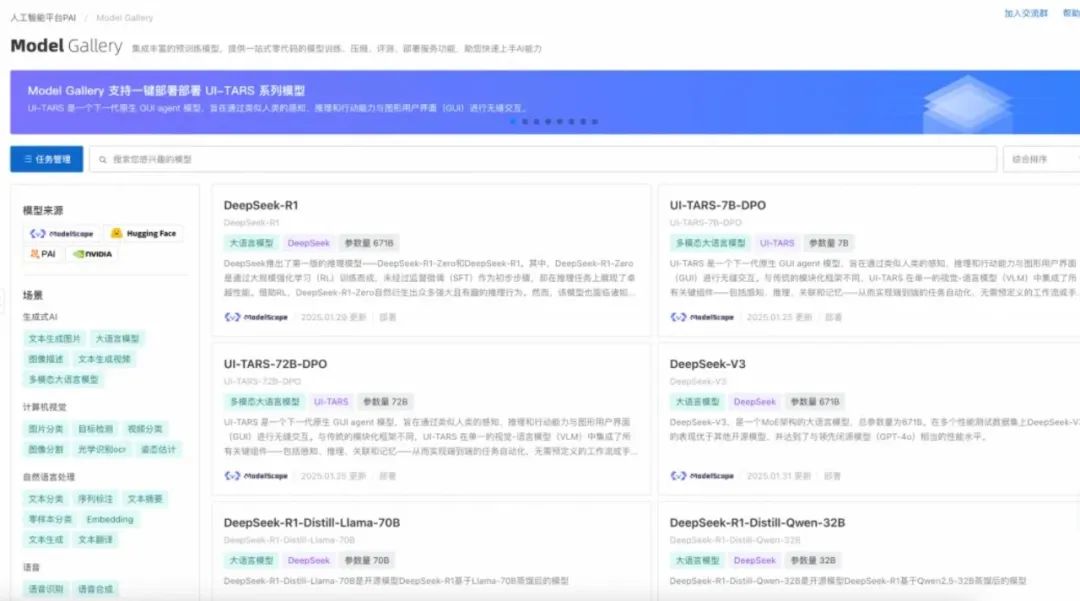Select the PAI model source filter

coord(42,254)
